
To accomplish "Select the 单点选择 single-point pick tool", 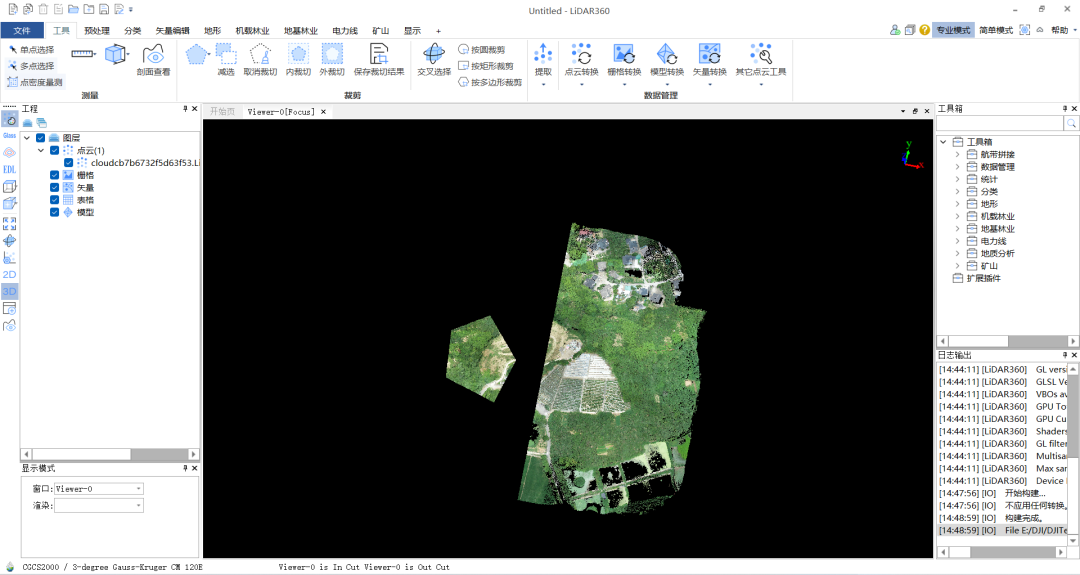I will pos(31,50).
